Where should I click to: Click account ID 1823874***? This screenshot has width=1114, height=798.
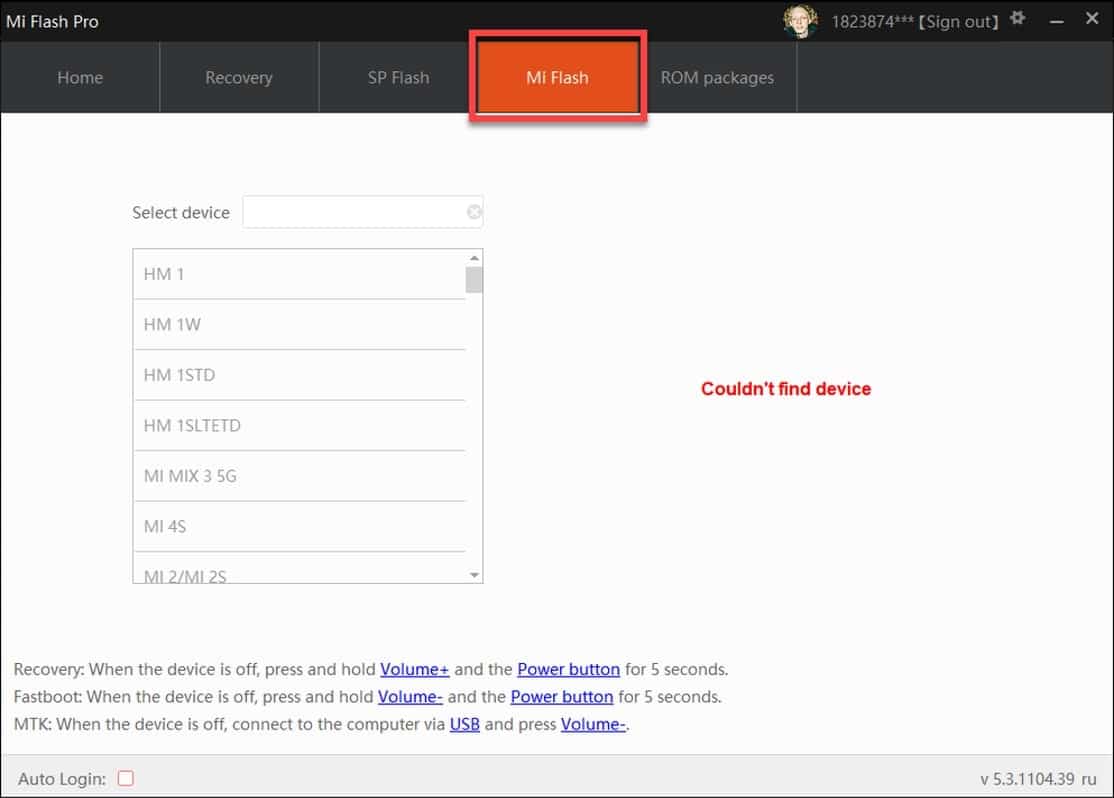click(x=872, y=22)
